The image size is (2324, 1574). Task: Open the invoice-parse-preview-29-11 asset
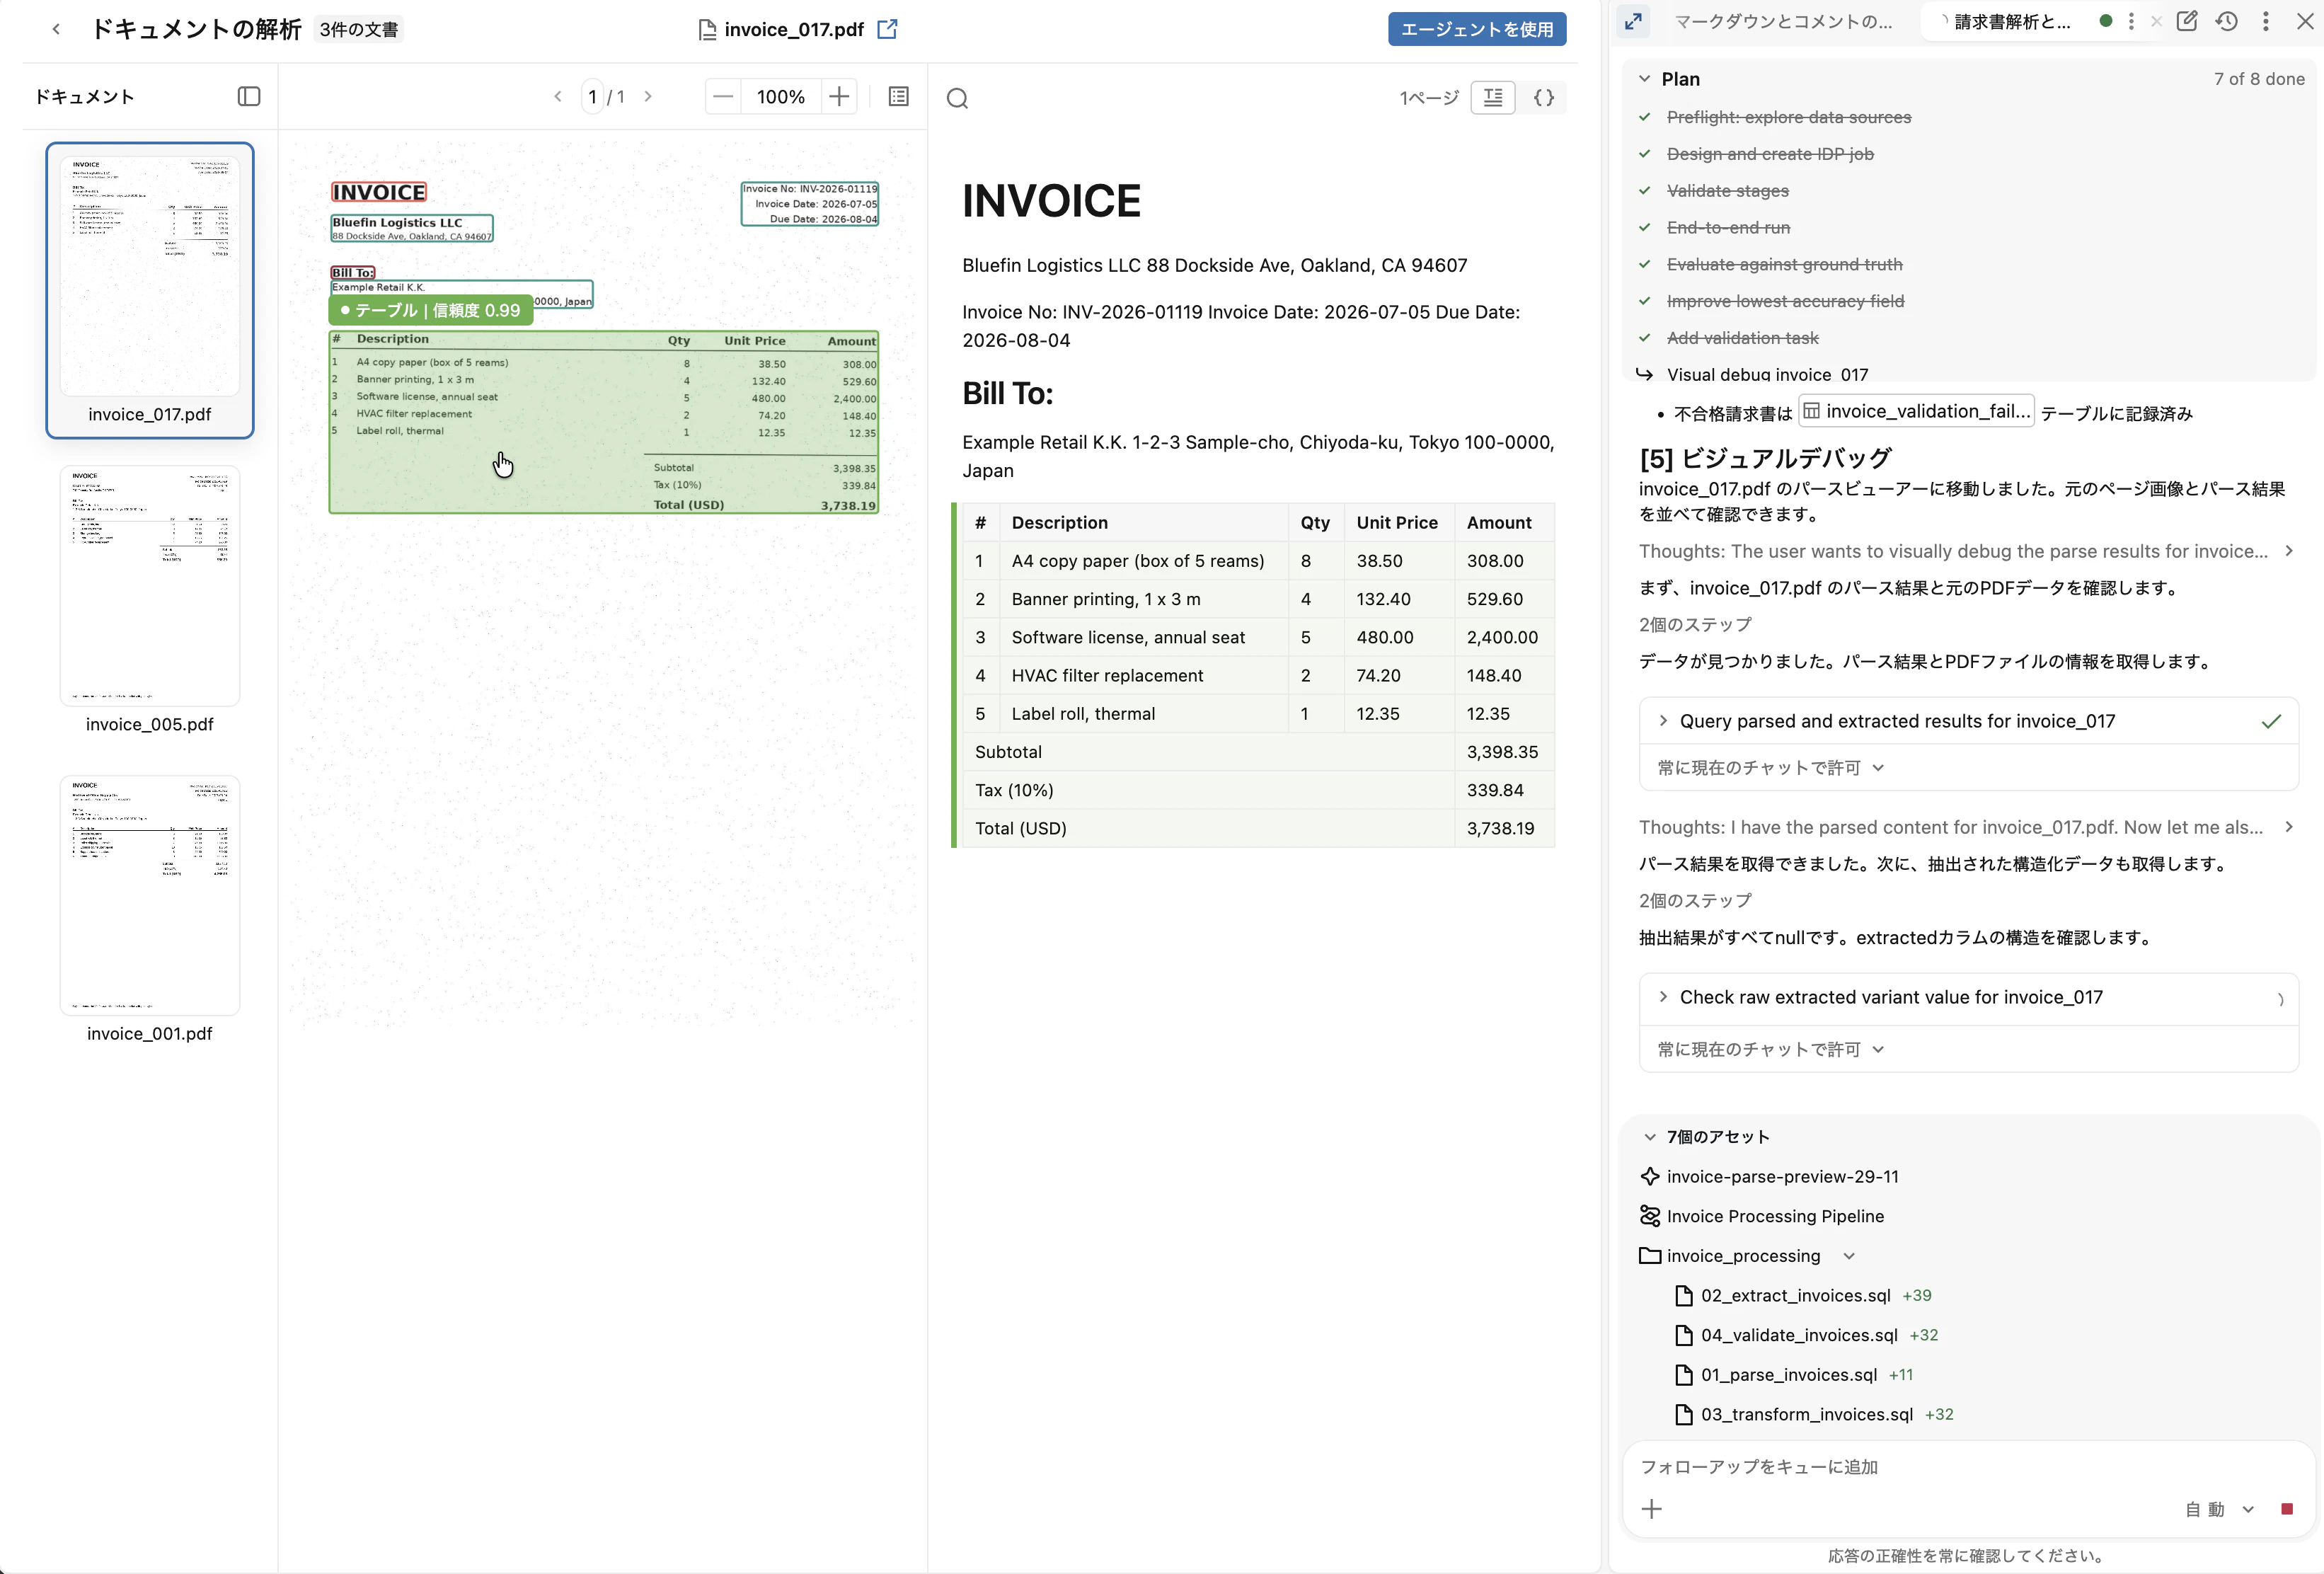(x=1782, y=1177)
